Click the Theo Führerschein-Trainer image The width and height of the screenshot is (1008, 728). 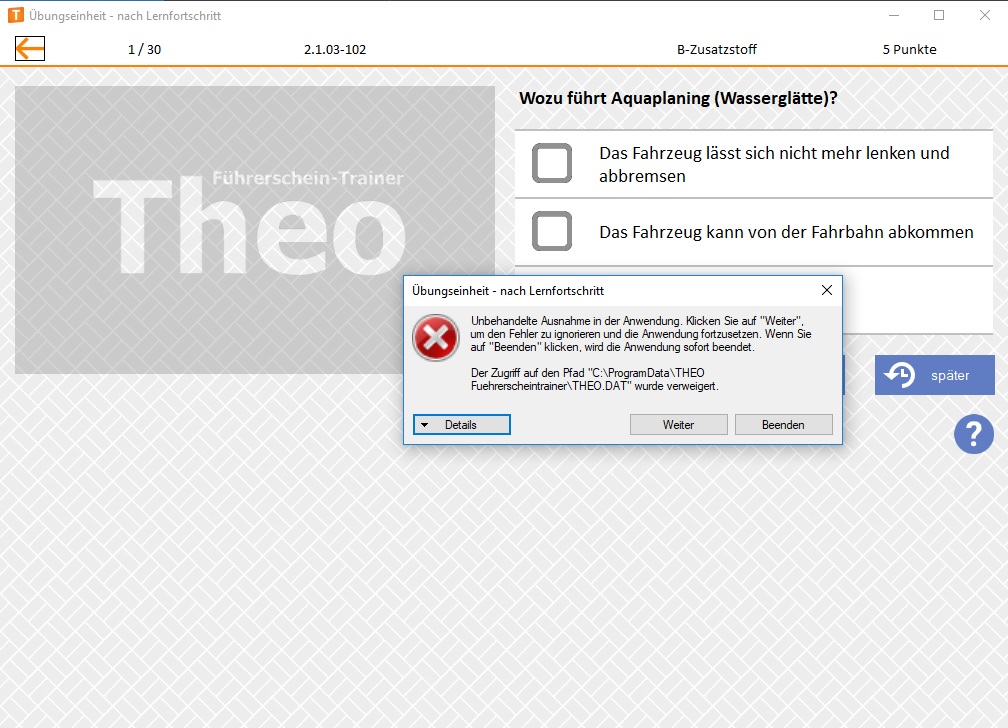pos(255,230)
